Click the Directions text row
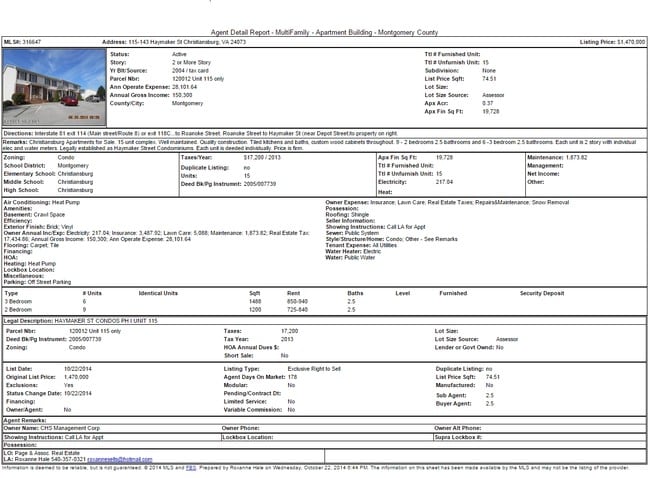Viewport: 650px width, 478px height. pos(200,133)
